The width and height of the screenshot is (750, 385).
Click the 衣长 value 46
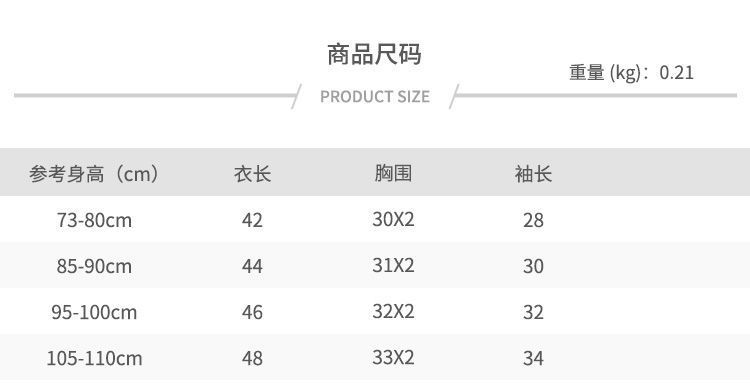pos(252,312)
